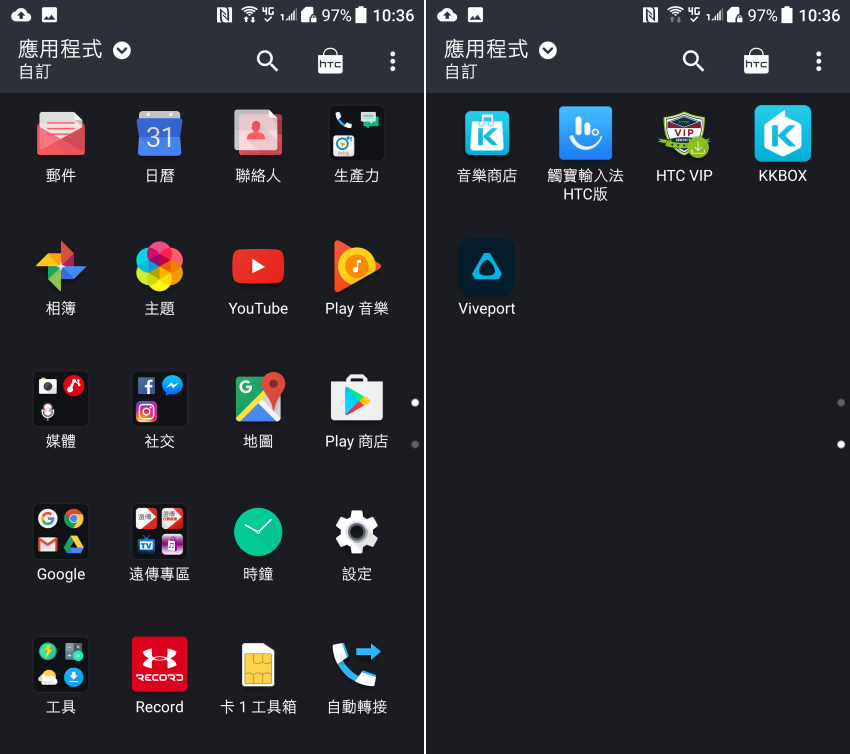Viewport: 850px width, 754px height.
Task: Open HTC store bag on right screen
Action: tap(756, 61)
